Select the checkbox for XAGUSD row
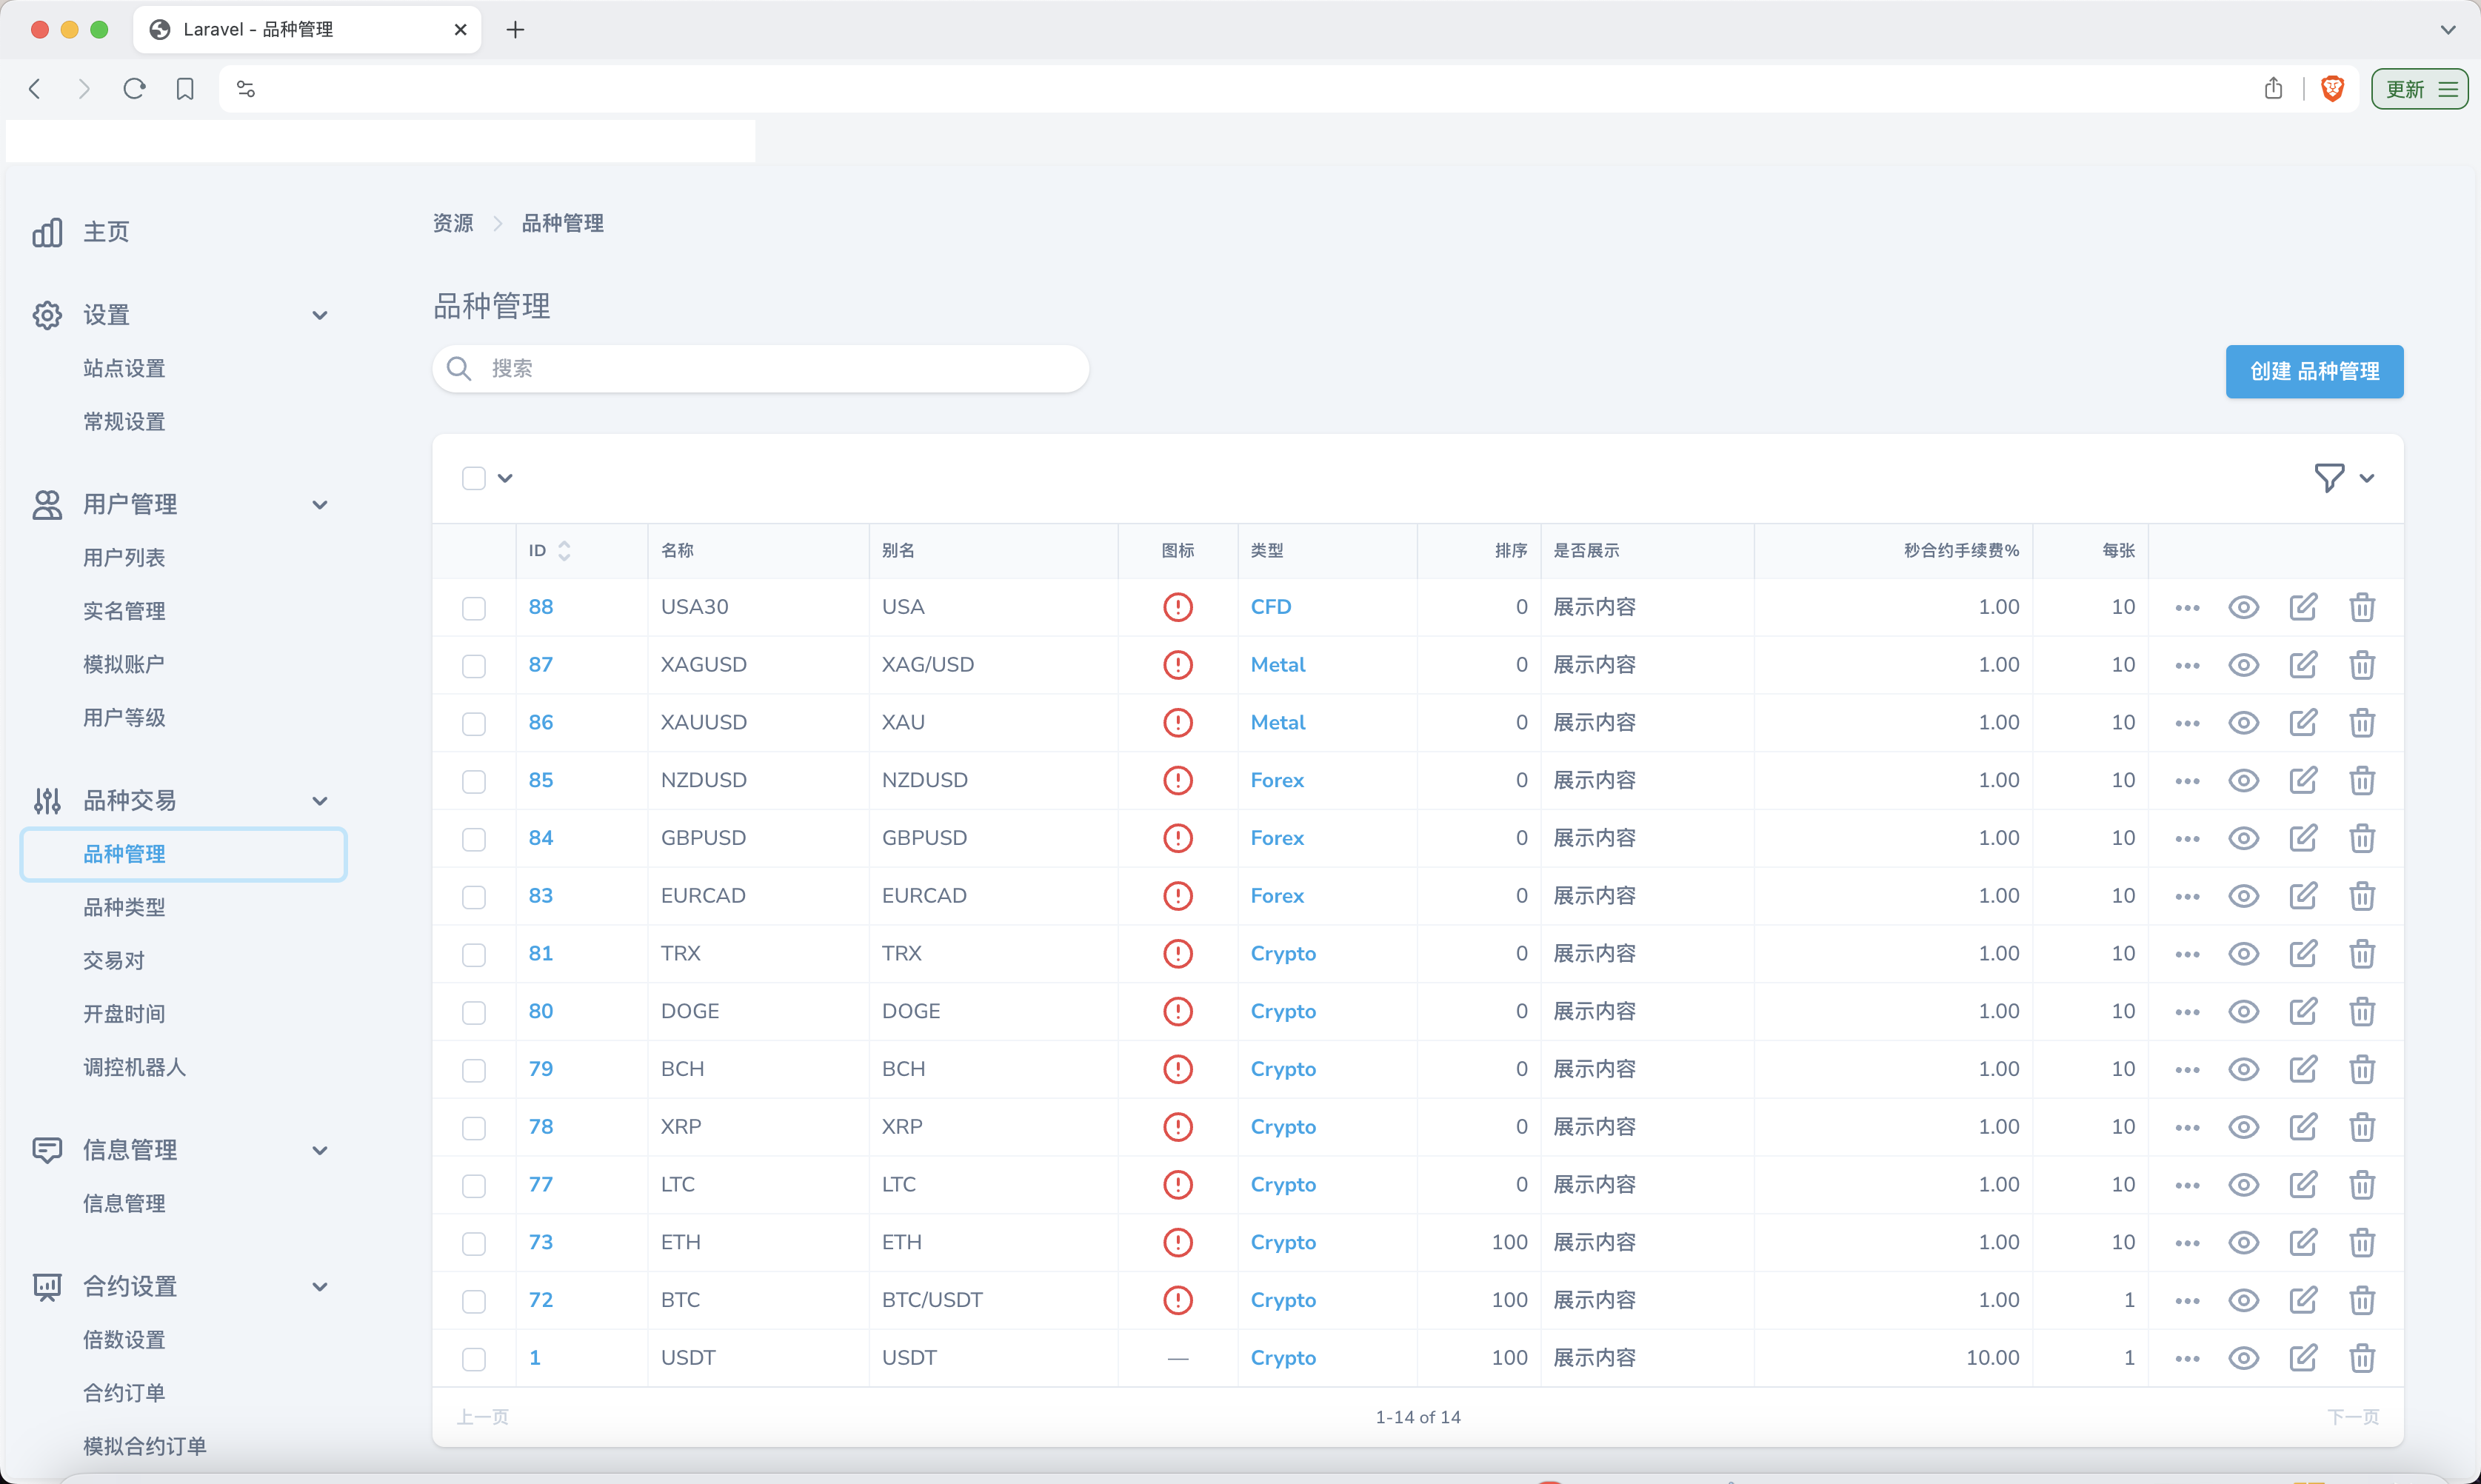Image resolution: width=2481 pixels, height=1484 pixels. coord(474,666)
